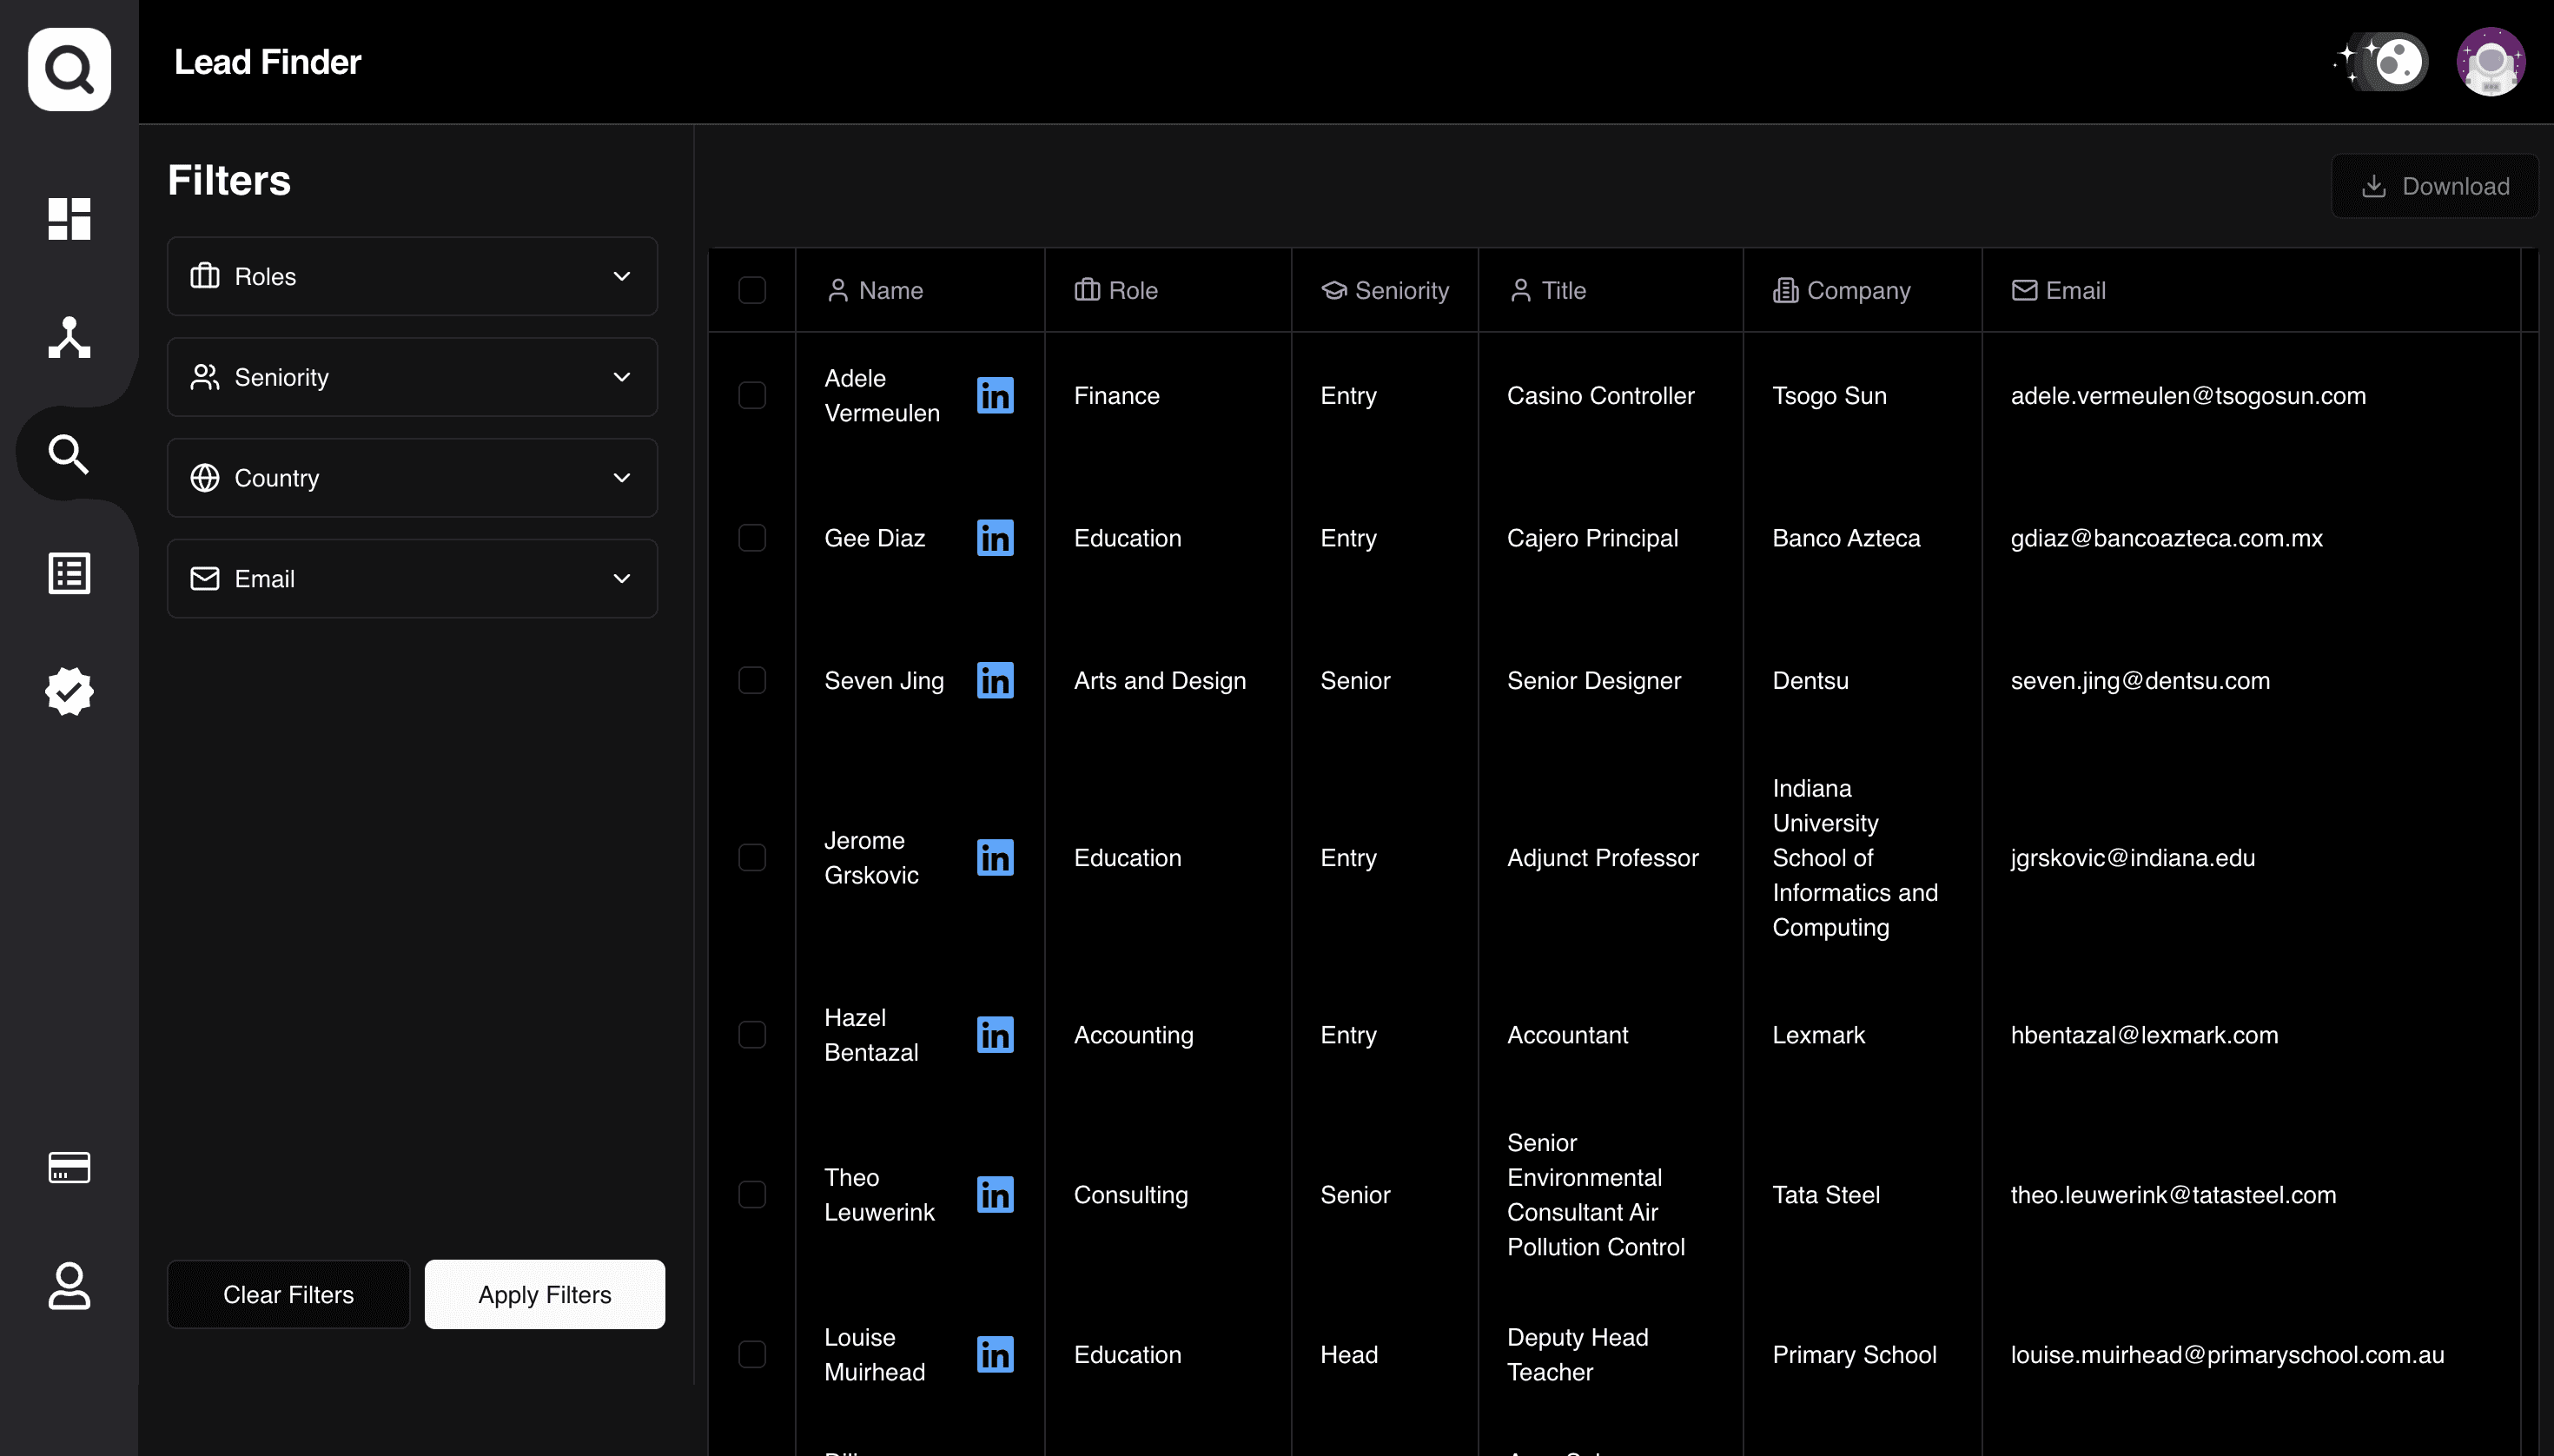
Task: Open the app logo home icon
Action: 69,69
